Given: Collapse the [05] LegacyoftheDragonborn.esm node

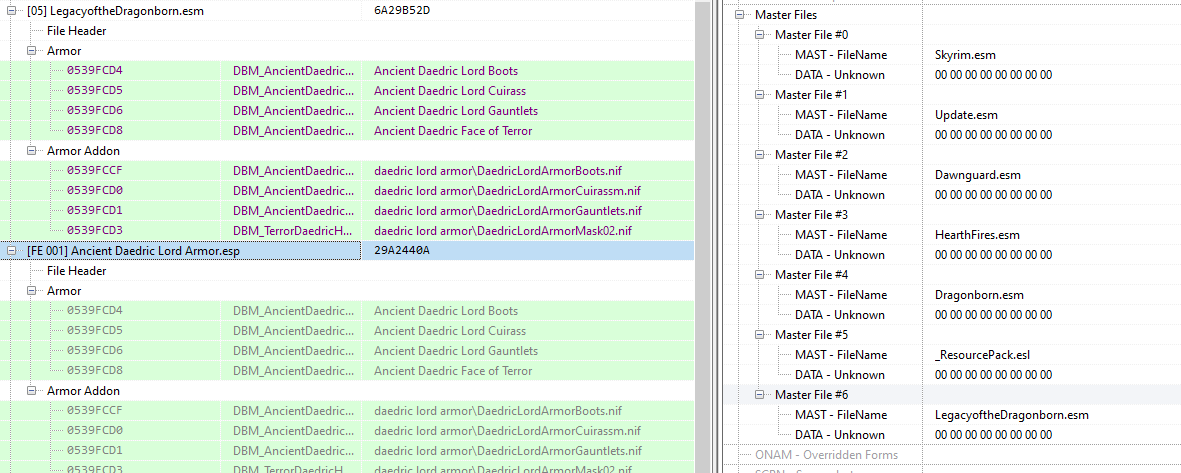Looking at the screenshot, I should click(x=12, y=11).
